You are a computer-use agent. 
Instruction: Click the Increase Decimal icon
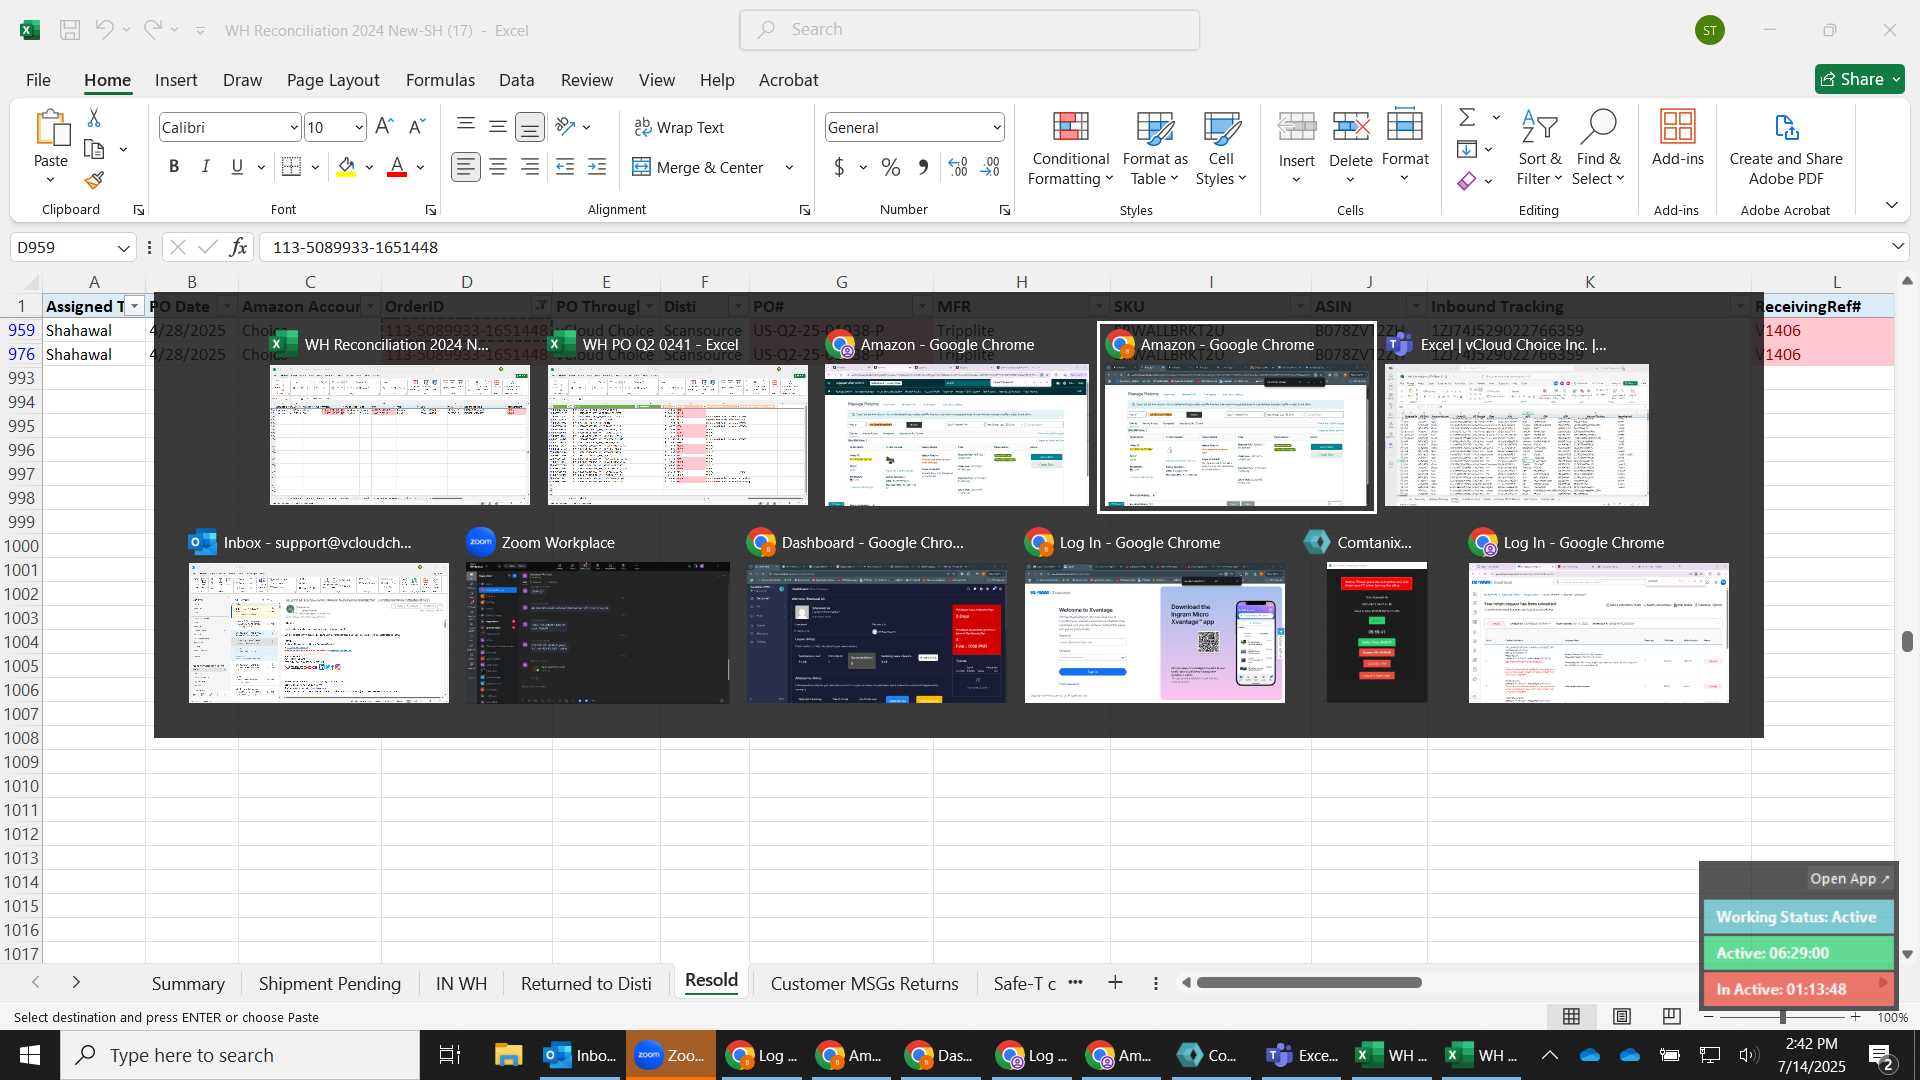click(957, 167)
